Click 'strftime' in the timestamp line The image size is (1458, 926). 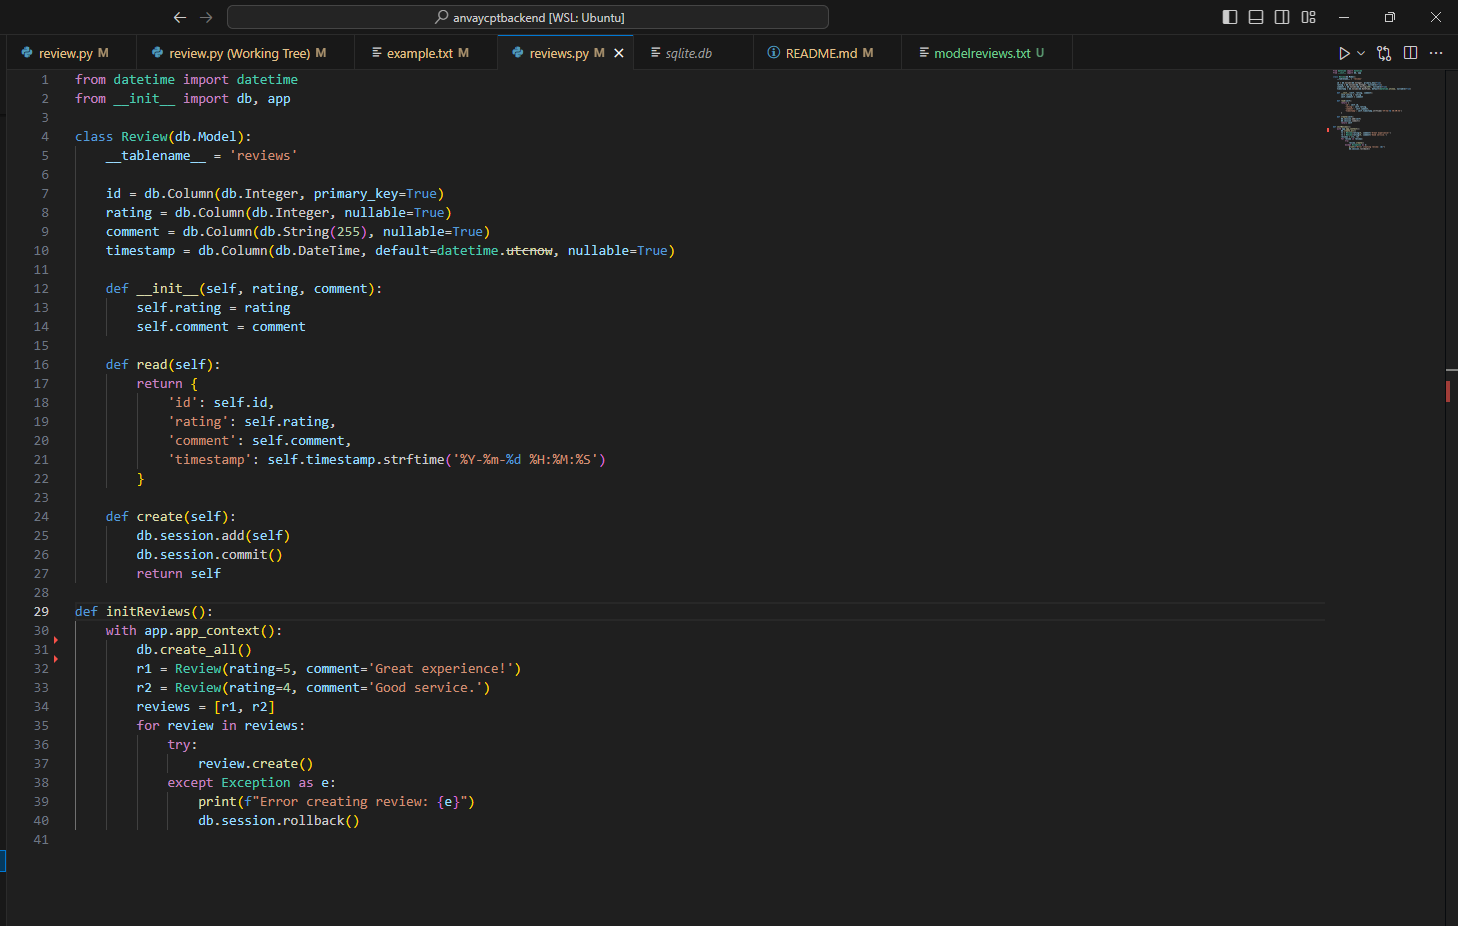(414, 459)
